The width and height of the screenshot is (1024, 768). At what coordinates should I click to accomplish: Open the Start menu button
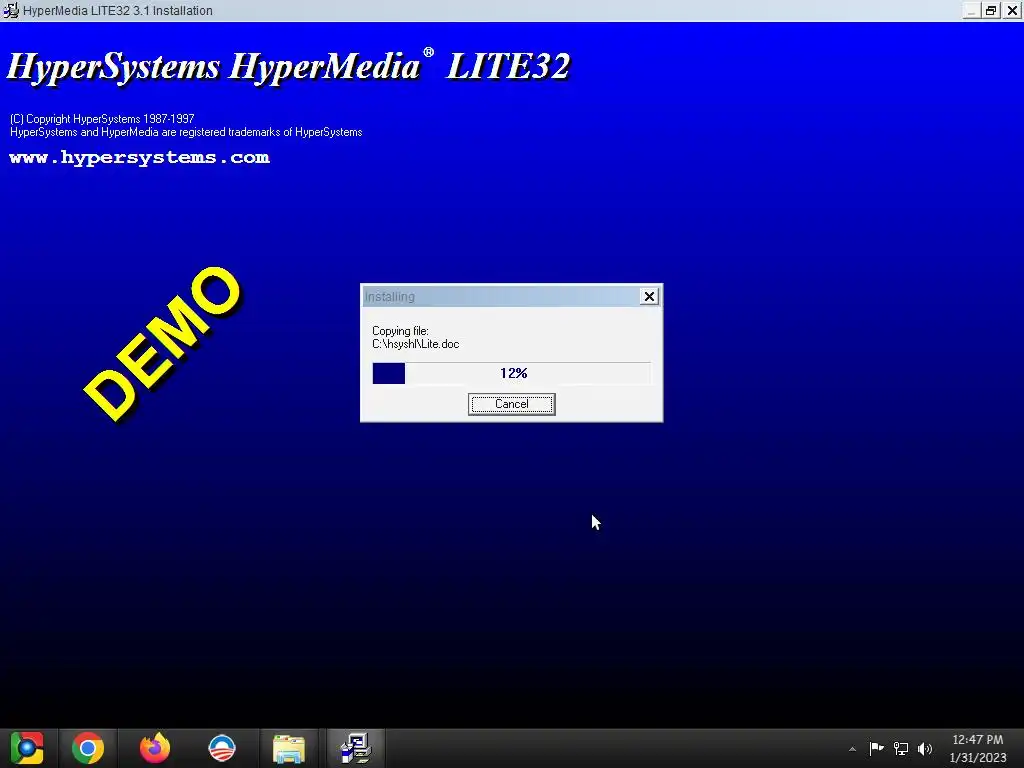pyautogui.click(x=27, y=748)
